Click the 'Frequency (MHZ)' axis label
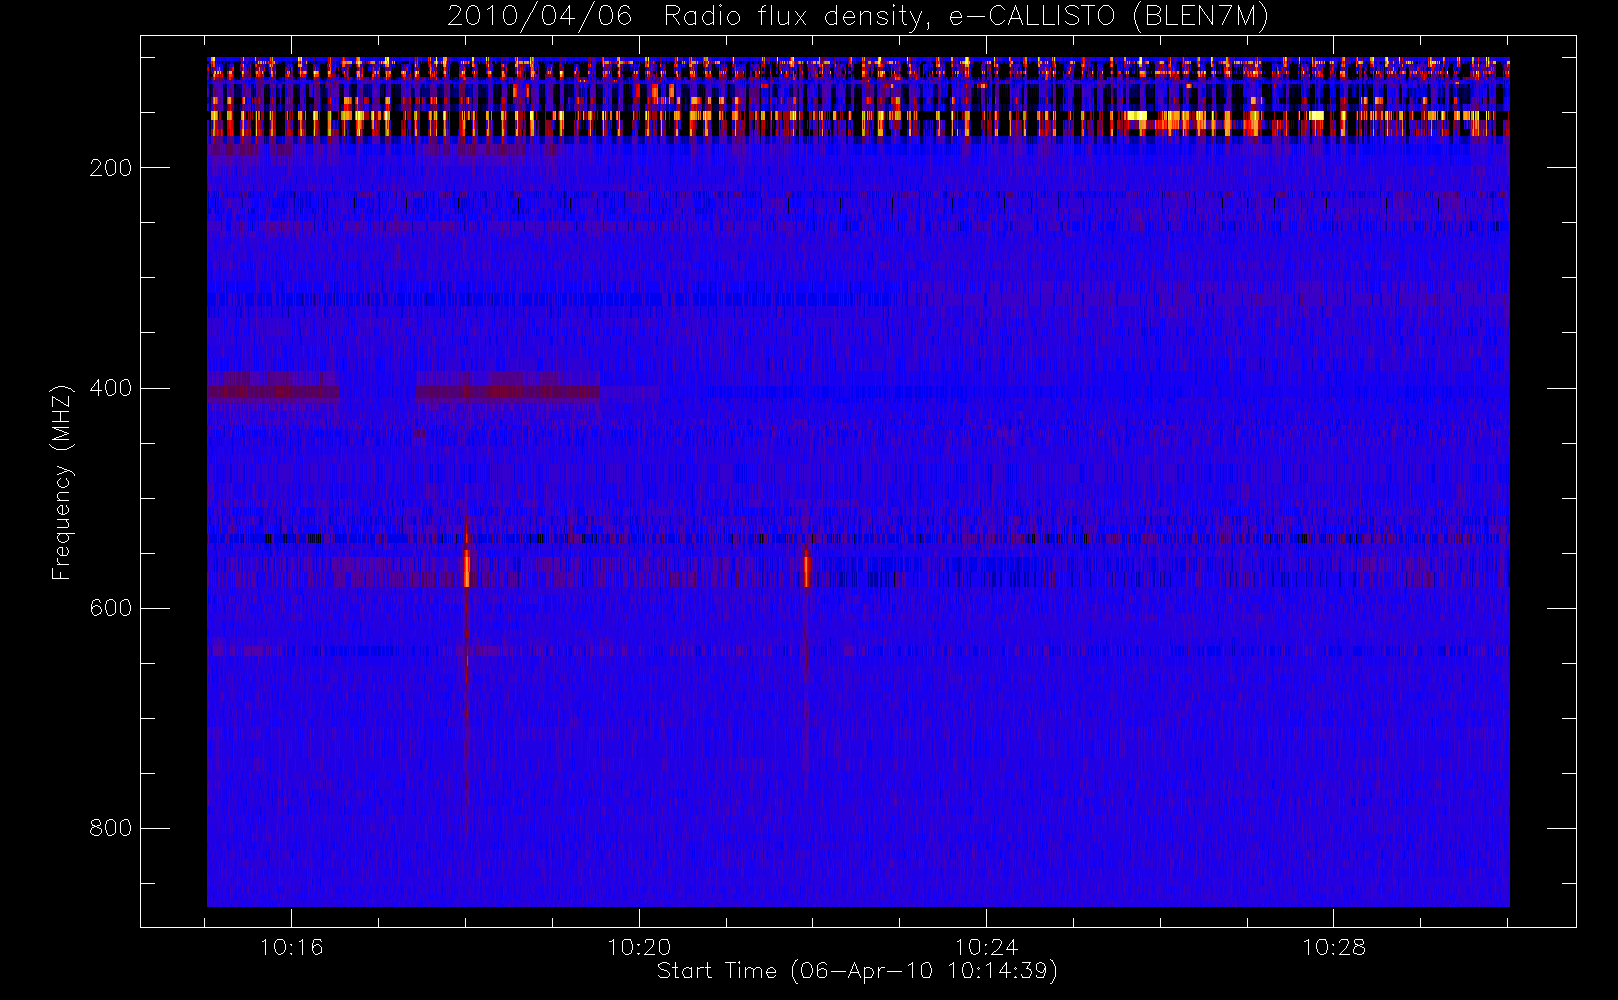 click(x=62, y=482)
